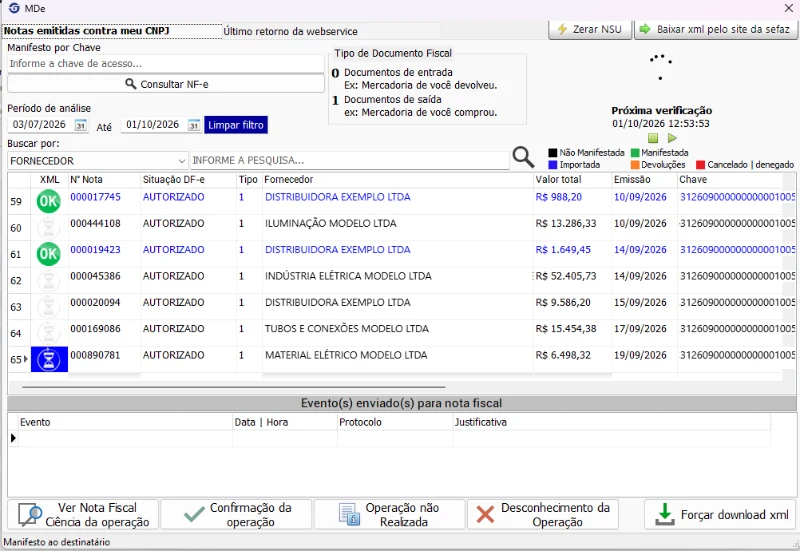This screenshot has height=551, width=800.
Task: Switch to Último retorno da webservice tab
Action: coord(290,31)
